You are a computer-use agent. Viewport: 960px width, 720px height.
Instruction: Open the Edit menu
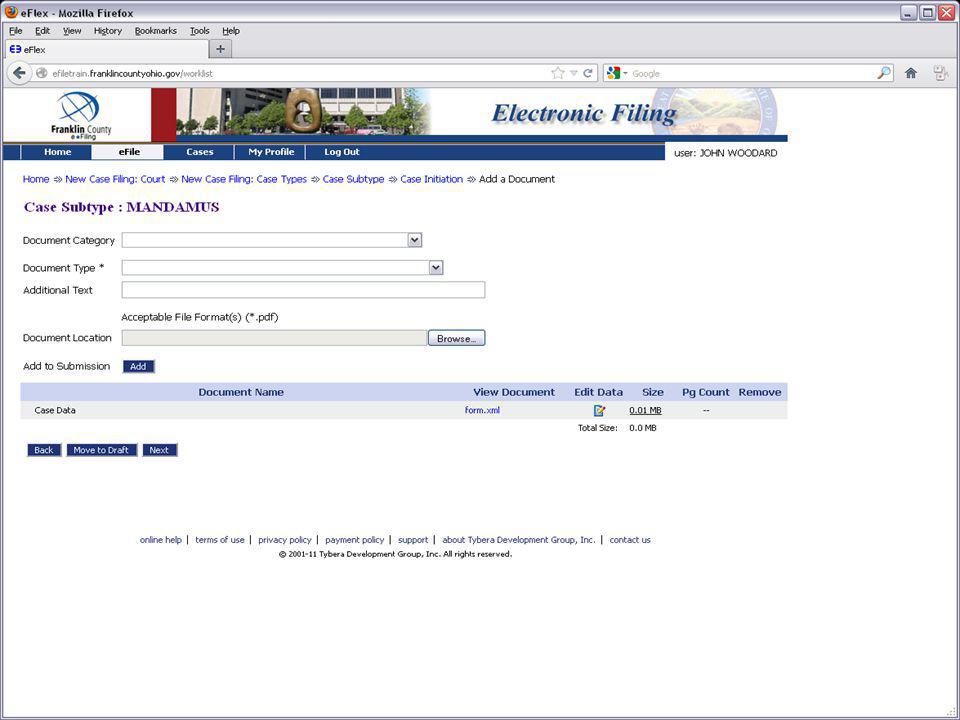pos(42,31)
